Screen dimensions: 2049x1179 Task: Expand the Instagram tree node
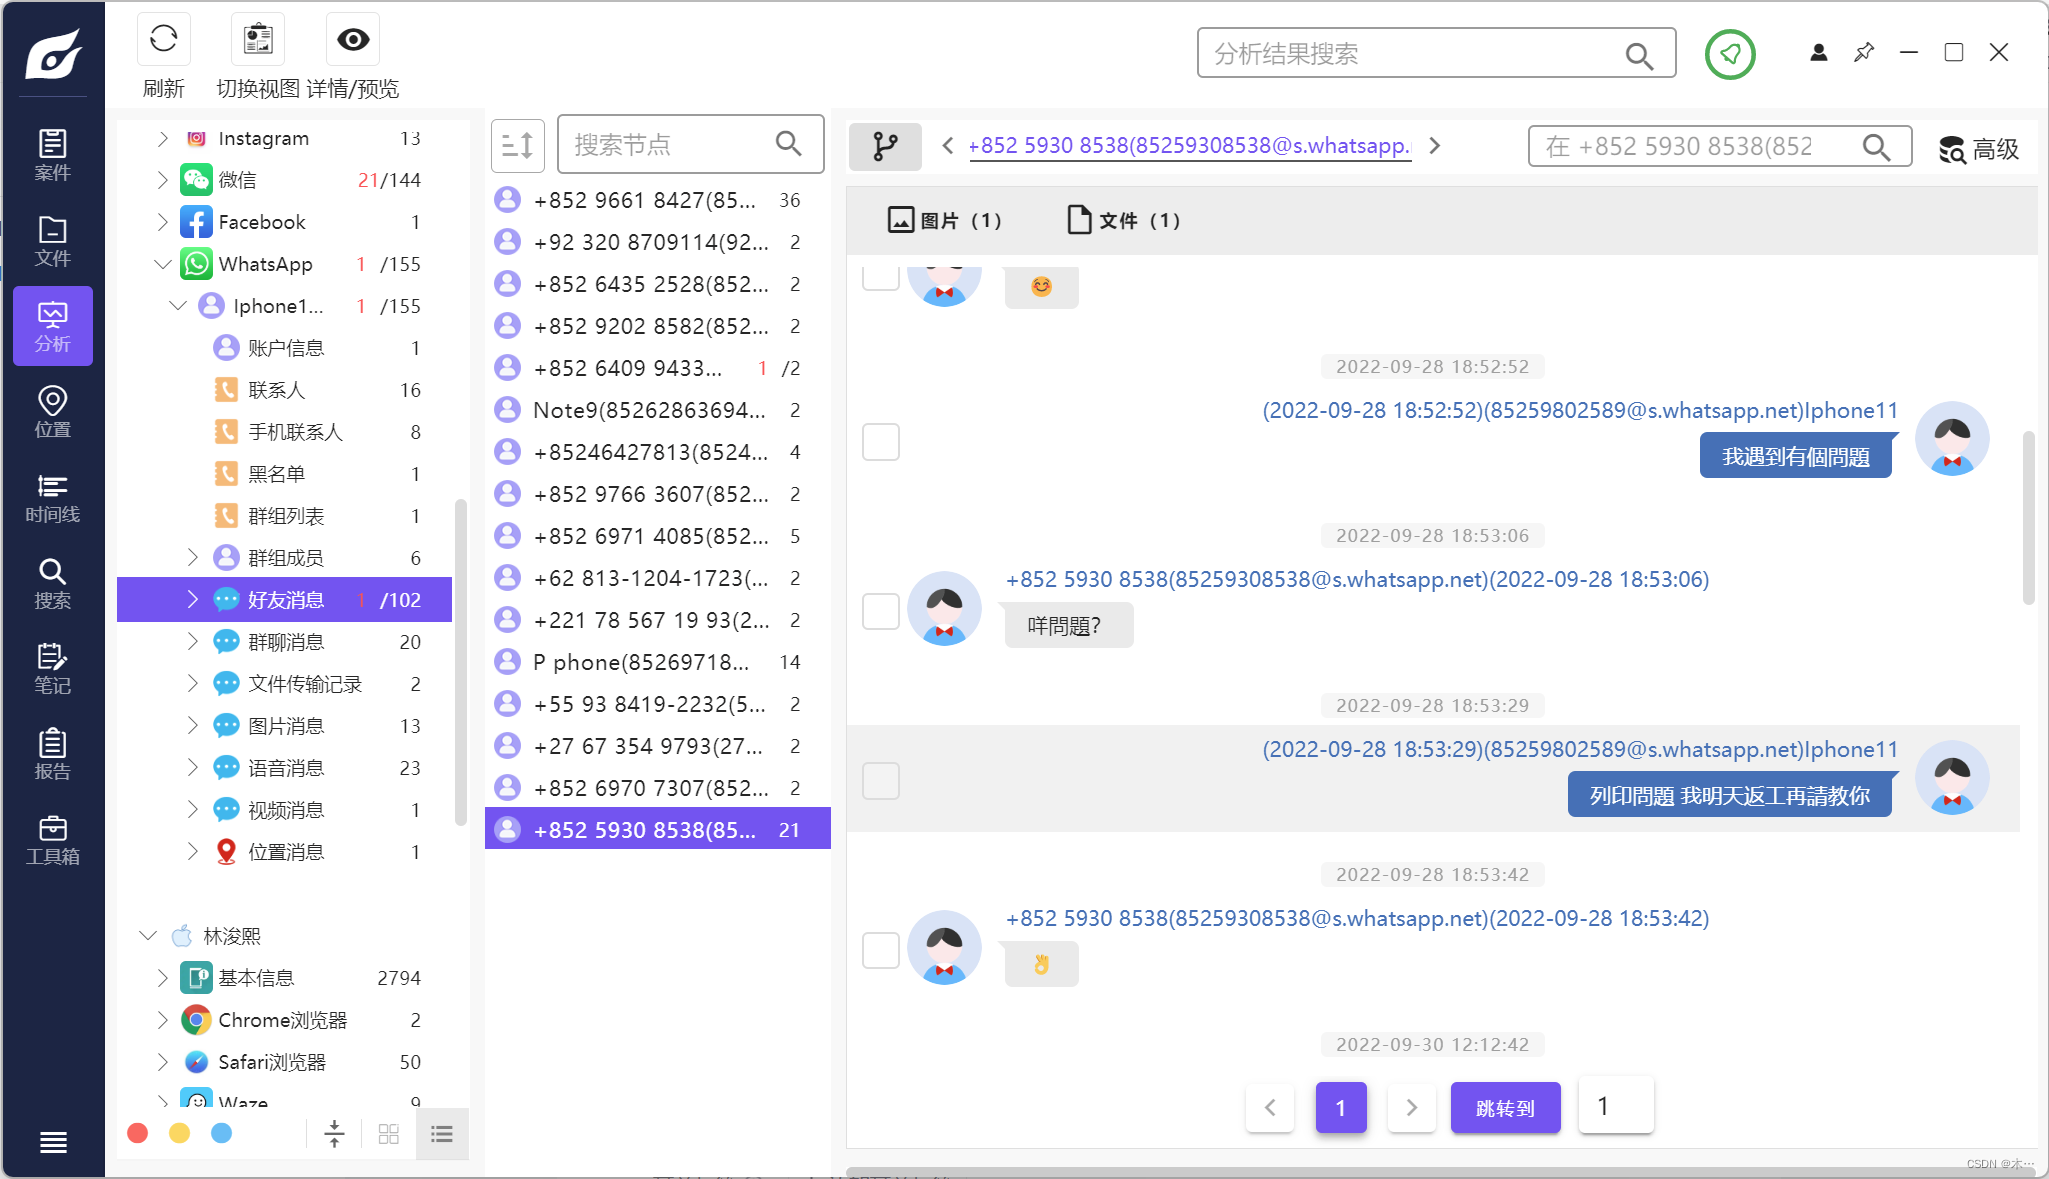point(163,138)
